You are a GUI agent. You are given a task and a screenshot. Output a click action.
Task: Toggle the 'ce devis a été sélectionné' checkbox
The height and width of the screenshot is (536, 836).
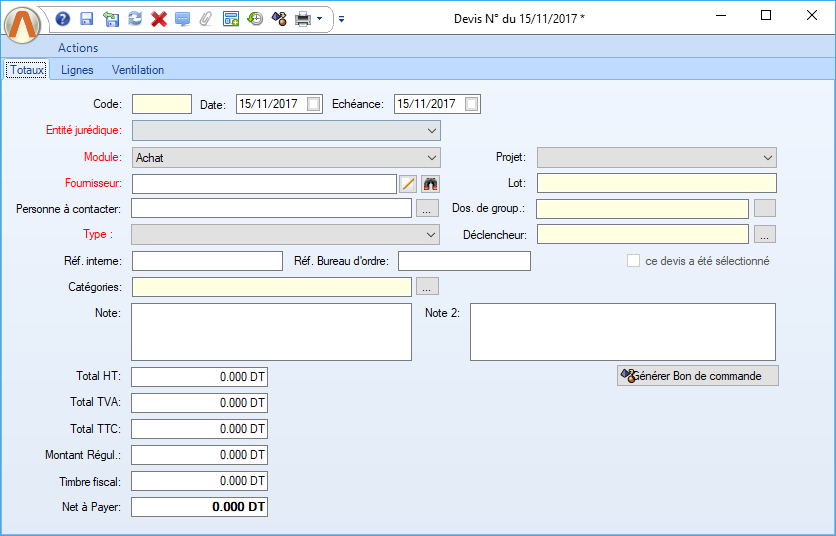(x=633, y=261)
